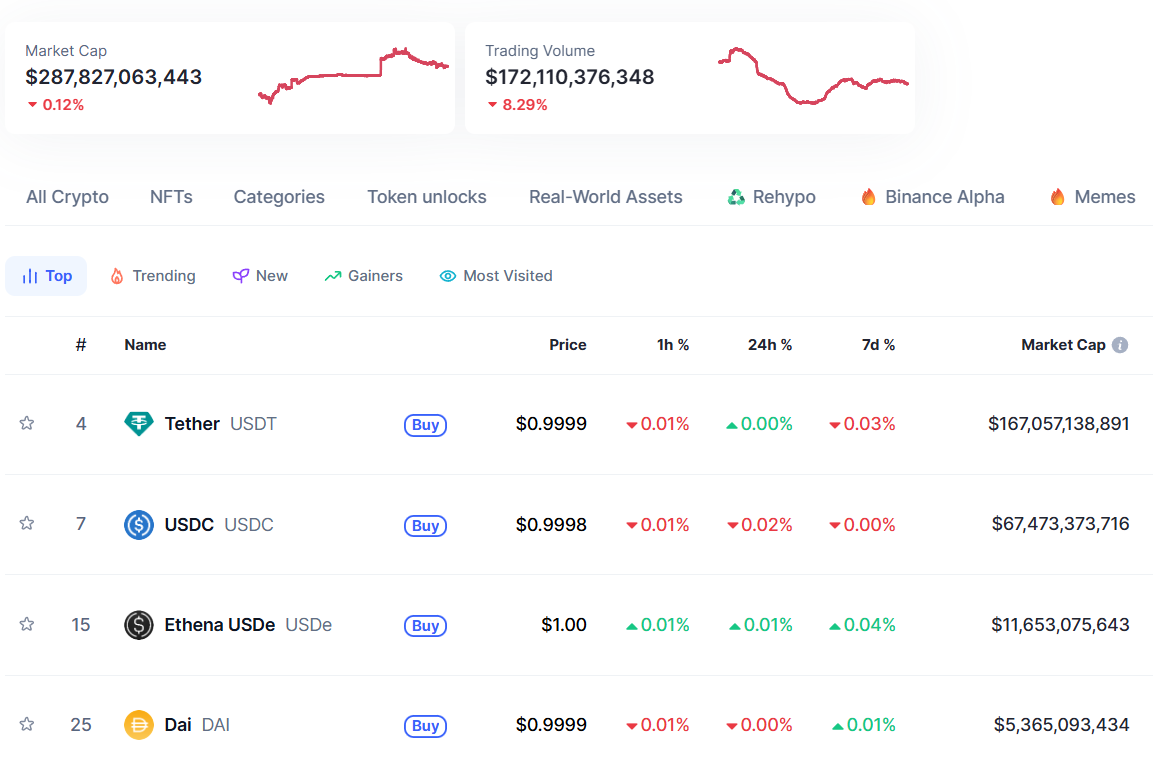Click the Memes flame icon
This screenshot has height=768, width=1153.
1057,196
